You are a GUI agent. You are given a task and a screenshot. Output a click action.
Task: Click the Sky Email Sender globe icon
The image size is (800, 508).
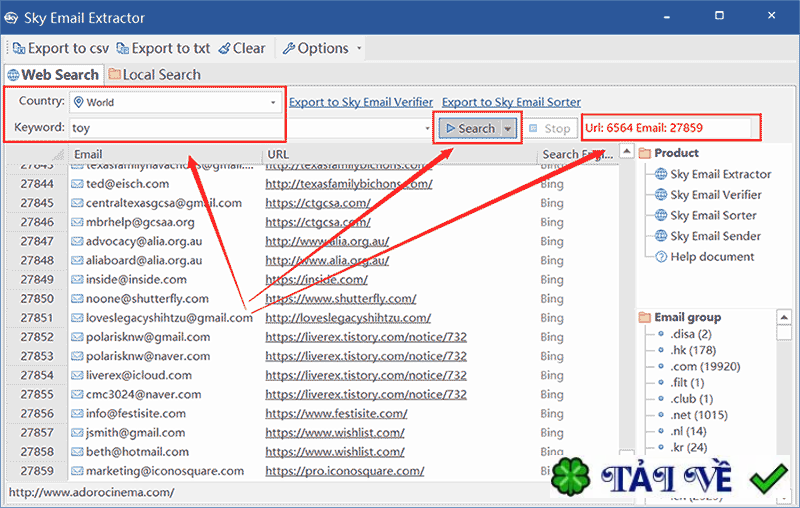661,236
